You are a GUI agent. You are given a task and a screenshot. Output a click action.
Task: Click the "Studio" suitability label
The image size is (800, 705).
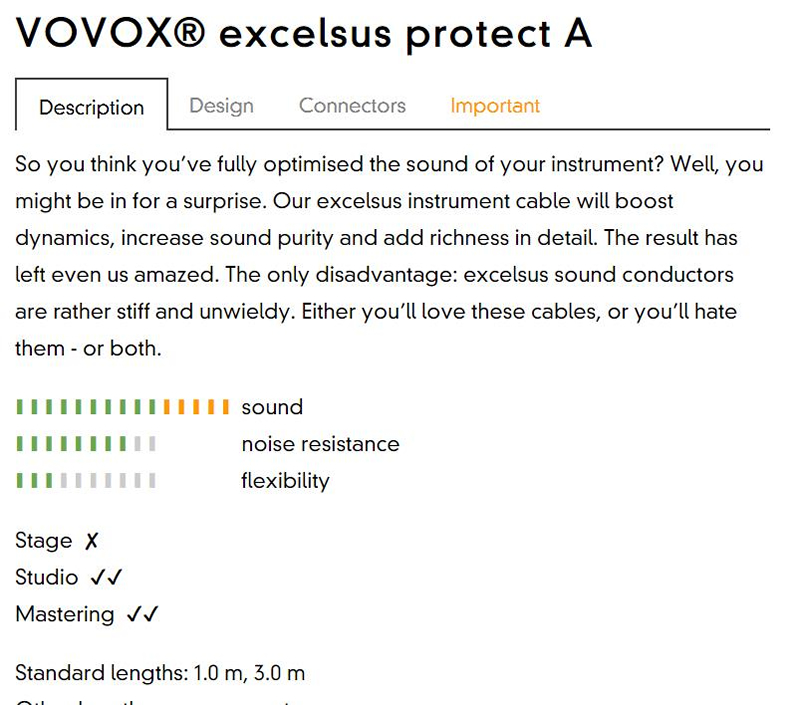(x=46, y=578)
